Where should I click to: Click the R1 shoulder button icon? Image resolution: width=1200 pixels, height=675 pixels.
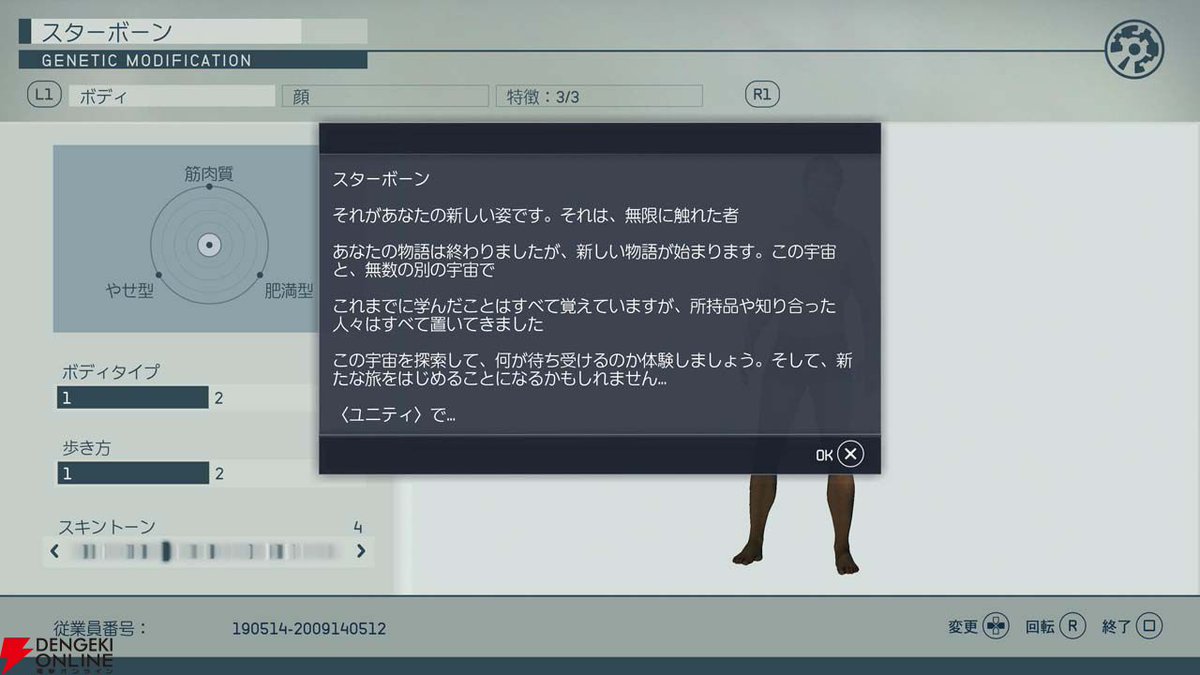tap(762, 96)
